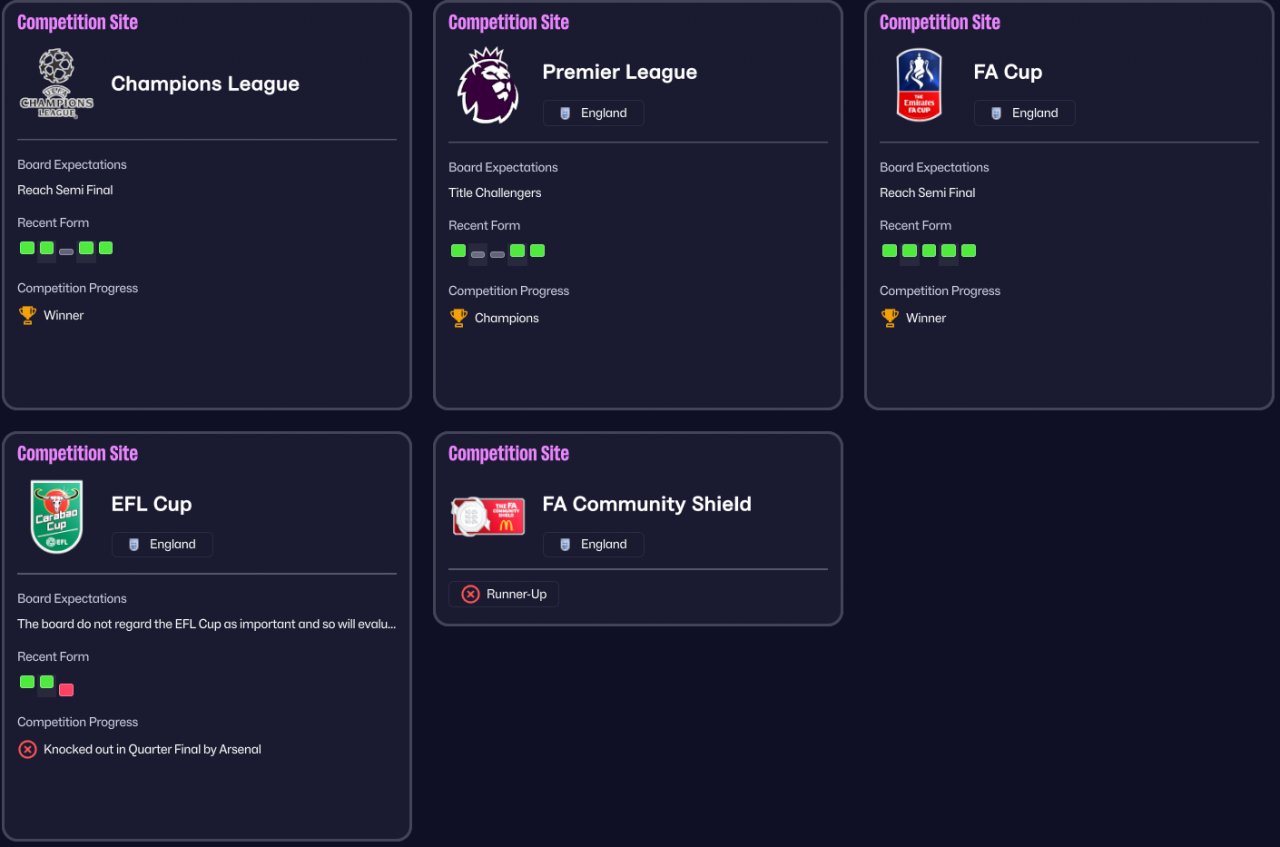Click the Carabao Cup logo
Image resolution: width=1280 pixels, height=847 pixels.
[x=57, y=517]
